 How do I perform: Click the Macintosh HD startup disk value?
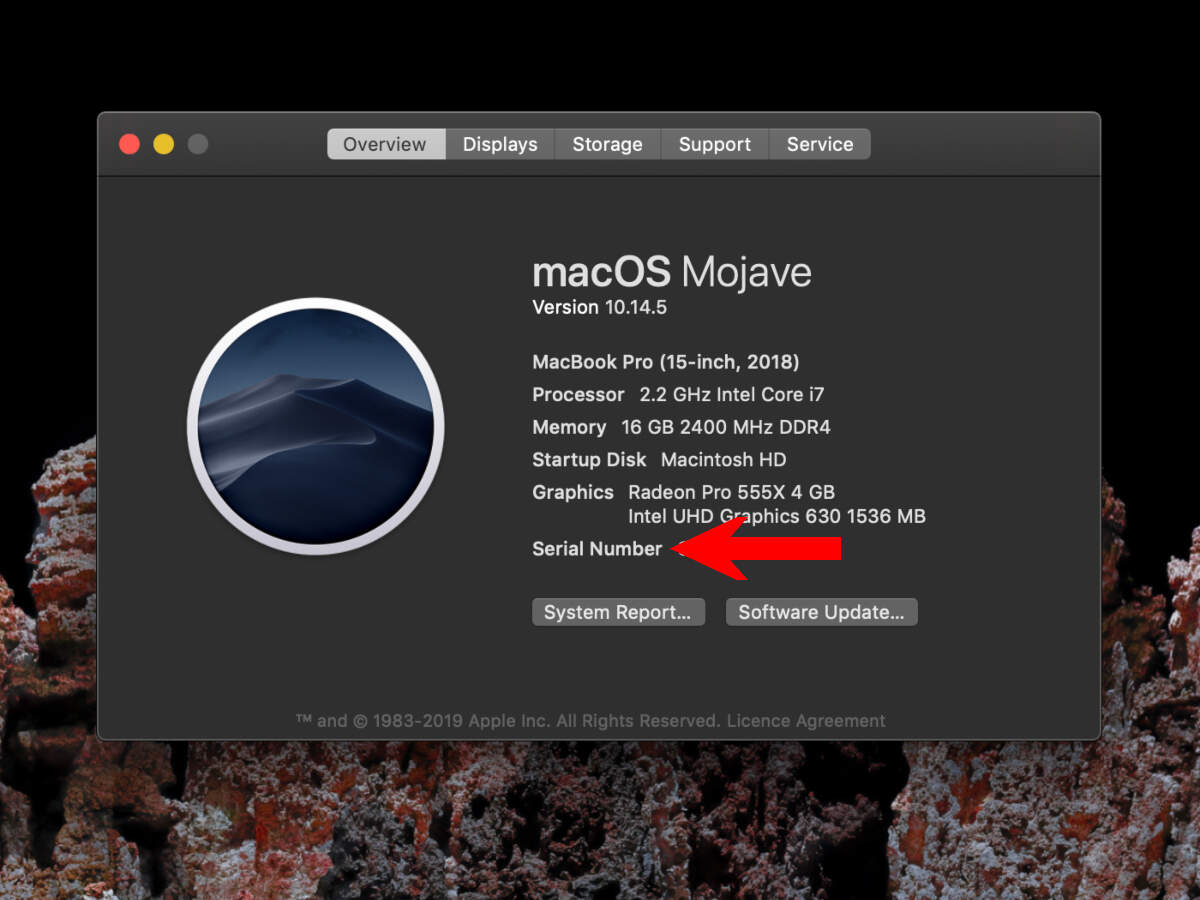(x=724, y=460)
